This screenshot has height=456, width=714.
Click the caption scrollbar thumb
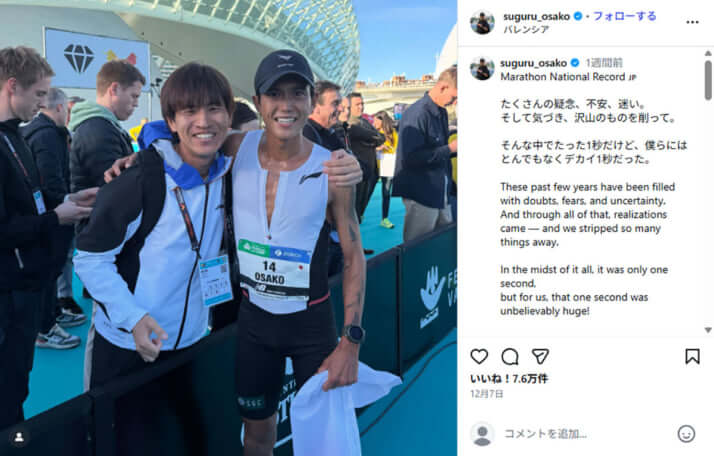pyautogui.click(x=708, y=80)
